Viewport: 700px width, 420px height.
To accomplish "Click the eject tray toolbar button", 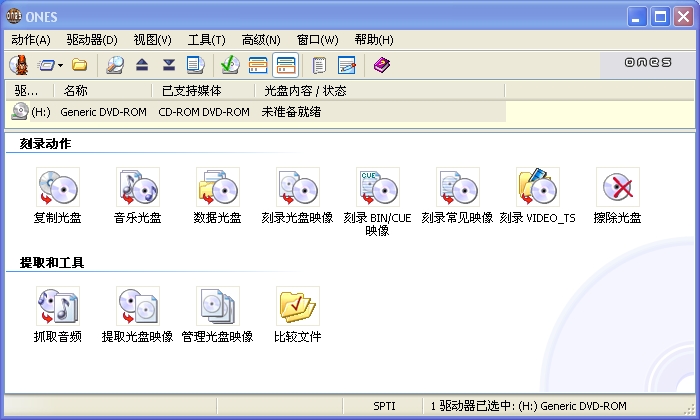I will [x=142, y=65].
